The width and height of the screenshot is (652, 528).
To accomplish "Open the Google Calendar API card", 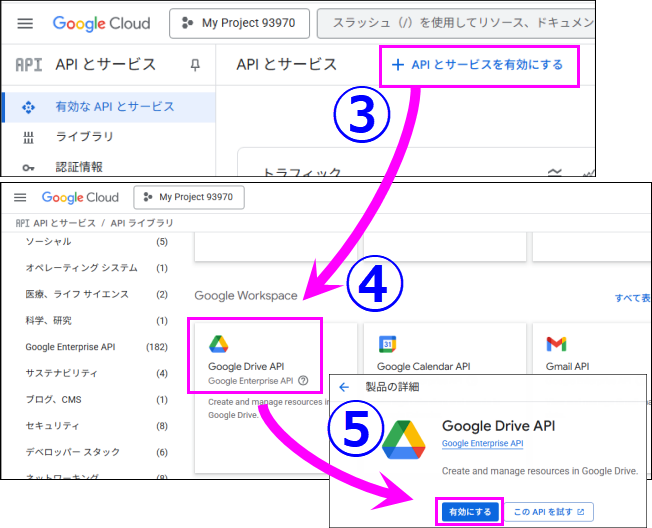I will coord(423,366).
